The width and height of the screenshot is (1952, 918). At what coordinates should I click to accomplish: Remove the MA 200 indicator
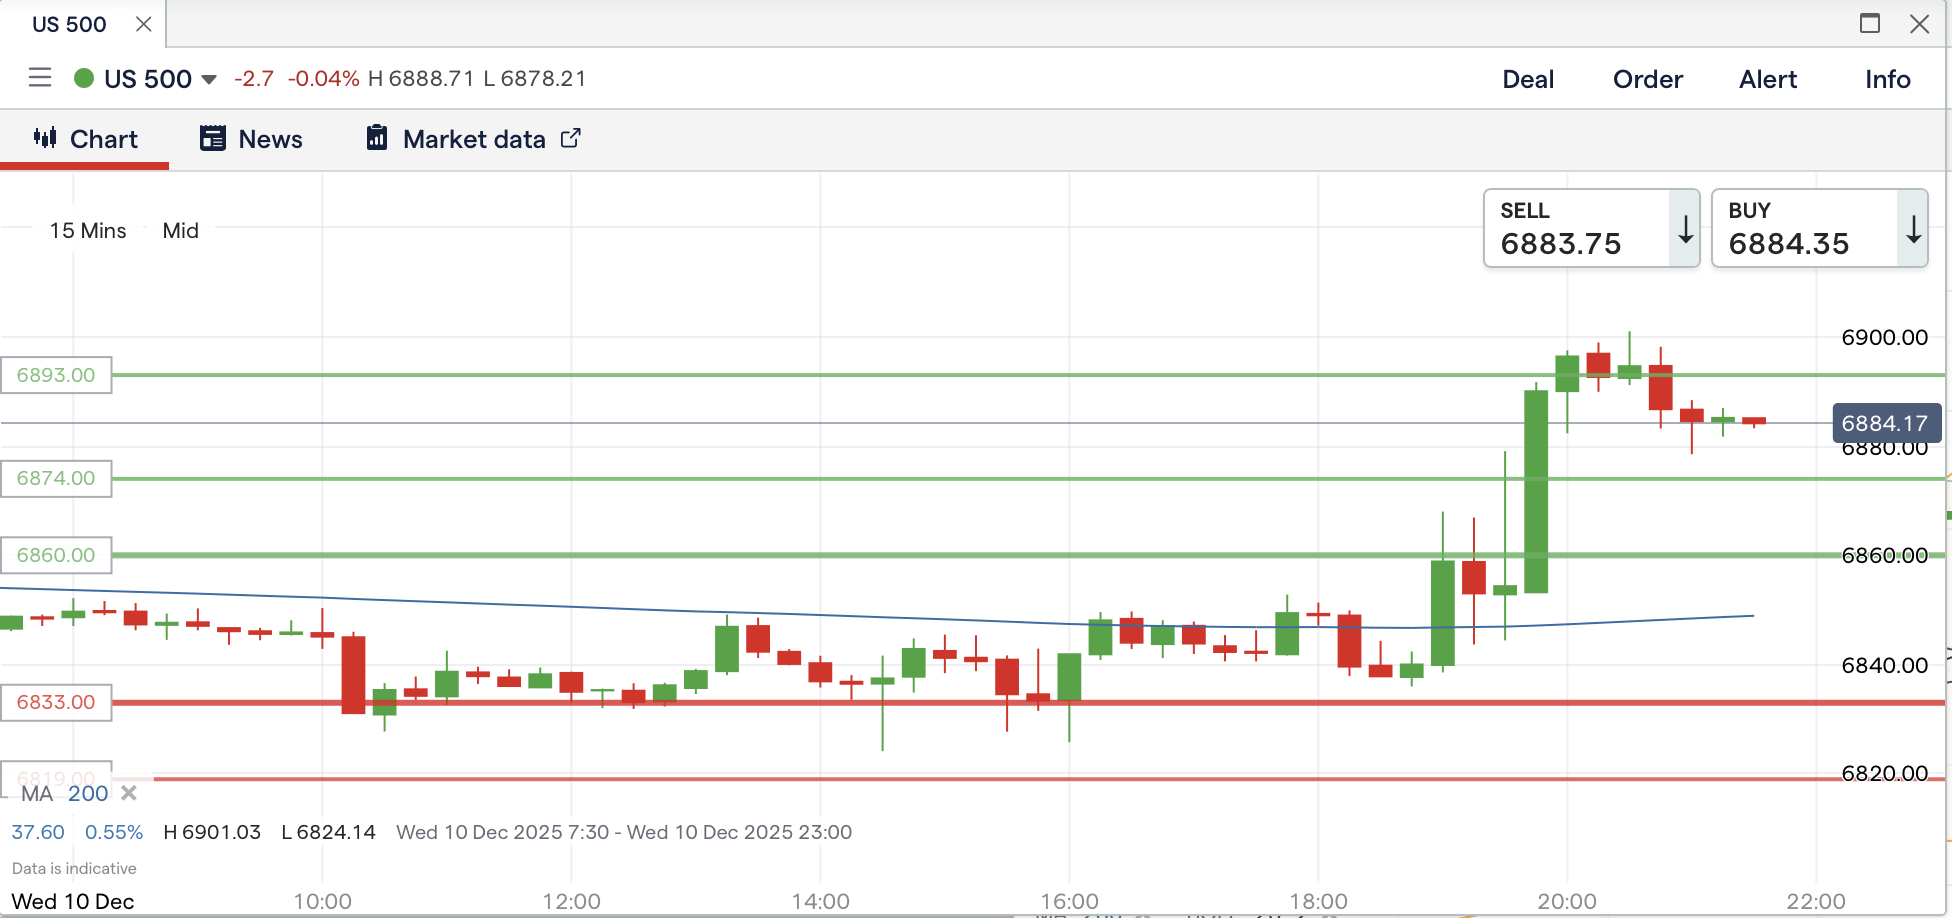[128, 793]
